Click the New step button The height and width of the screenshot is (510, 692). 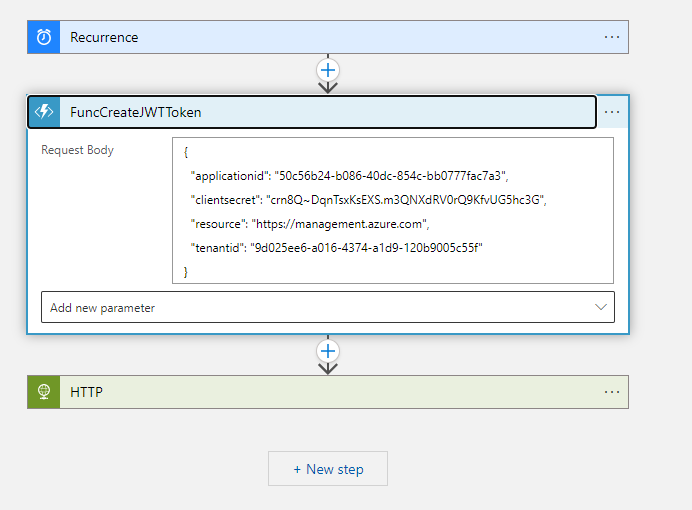click(x=328, y=469)
